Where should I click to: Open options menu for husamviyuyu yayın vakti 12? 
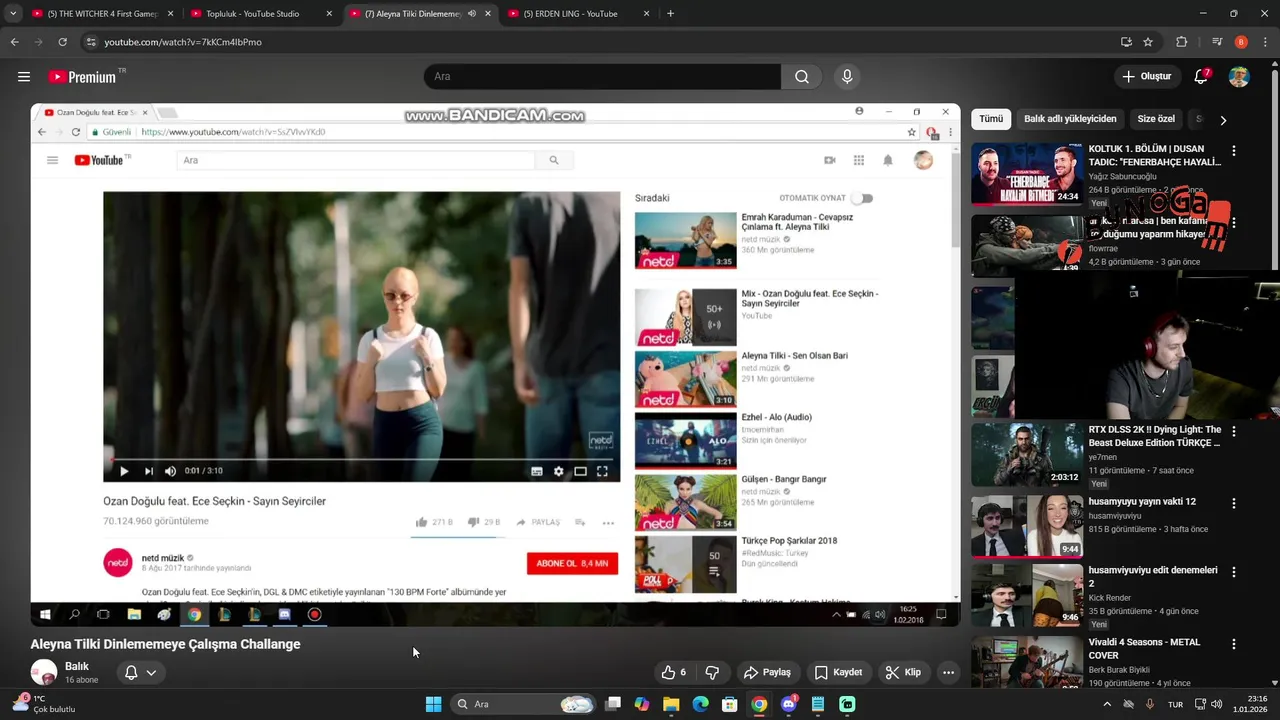[1234, 504]
